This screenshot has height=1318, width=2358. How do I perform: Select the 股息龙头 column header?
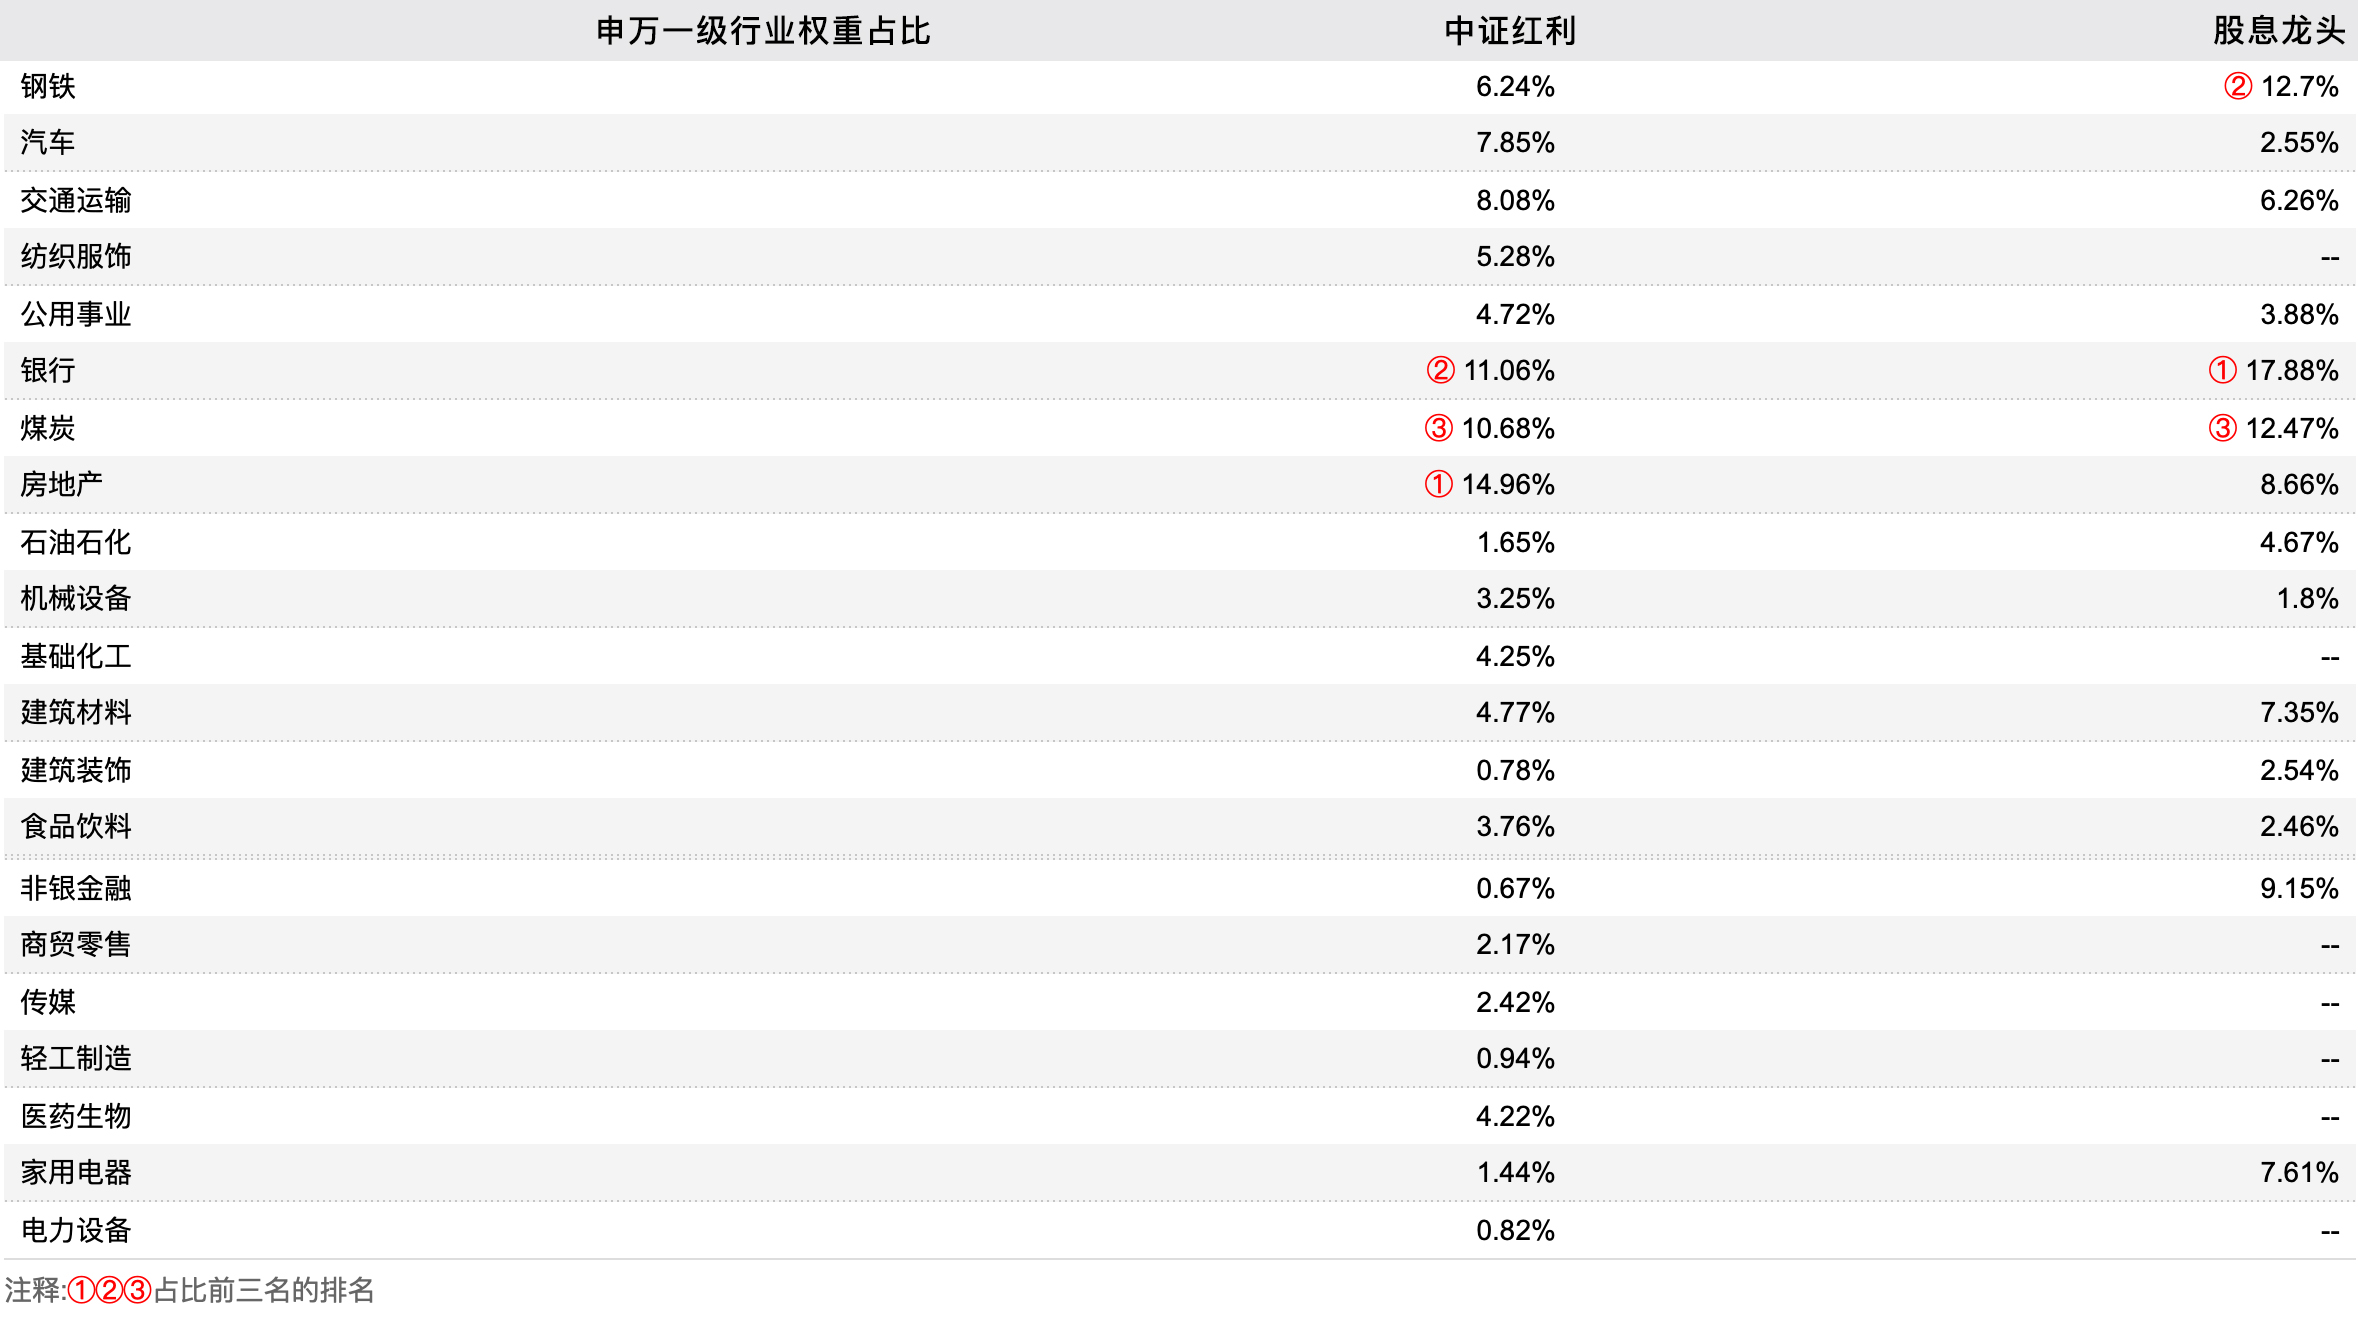point(2278,31)
